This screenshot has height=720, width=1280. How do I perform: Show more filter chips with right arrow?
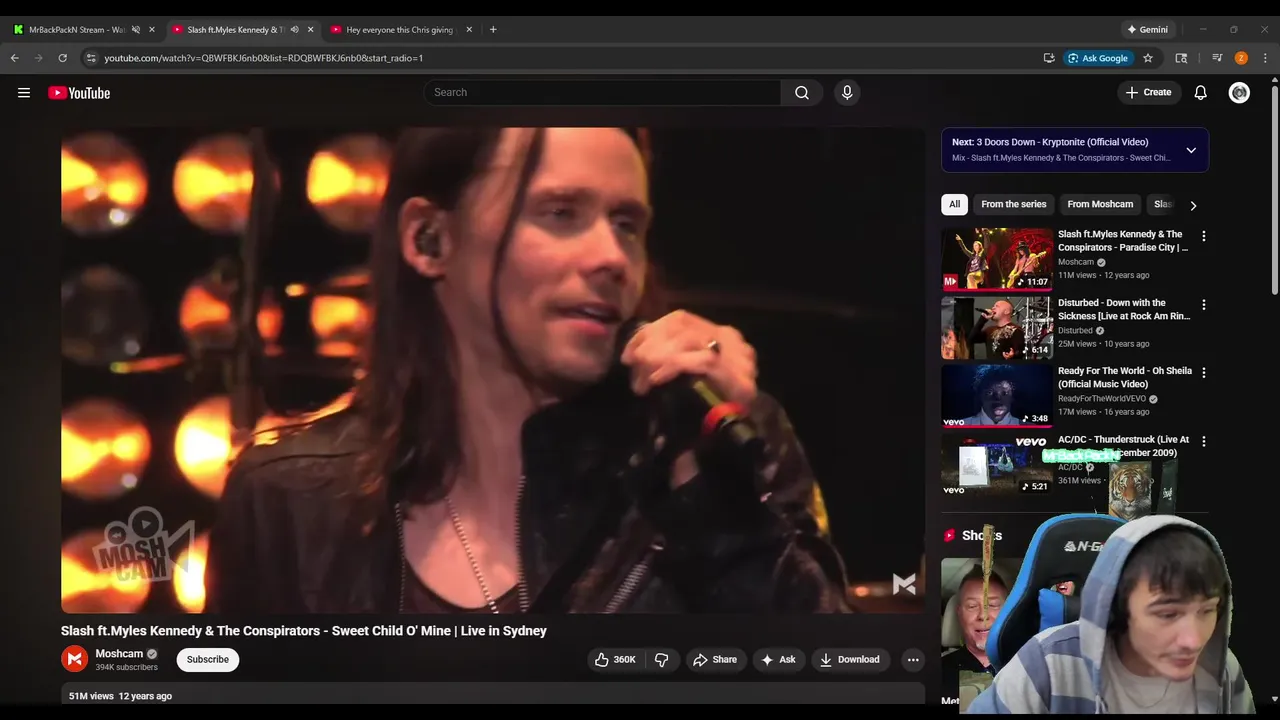click(x=1192, y=205)
